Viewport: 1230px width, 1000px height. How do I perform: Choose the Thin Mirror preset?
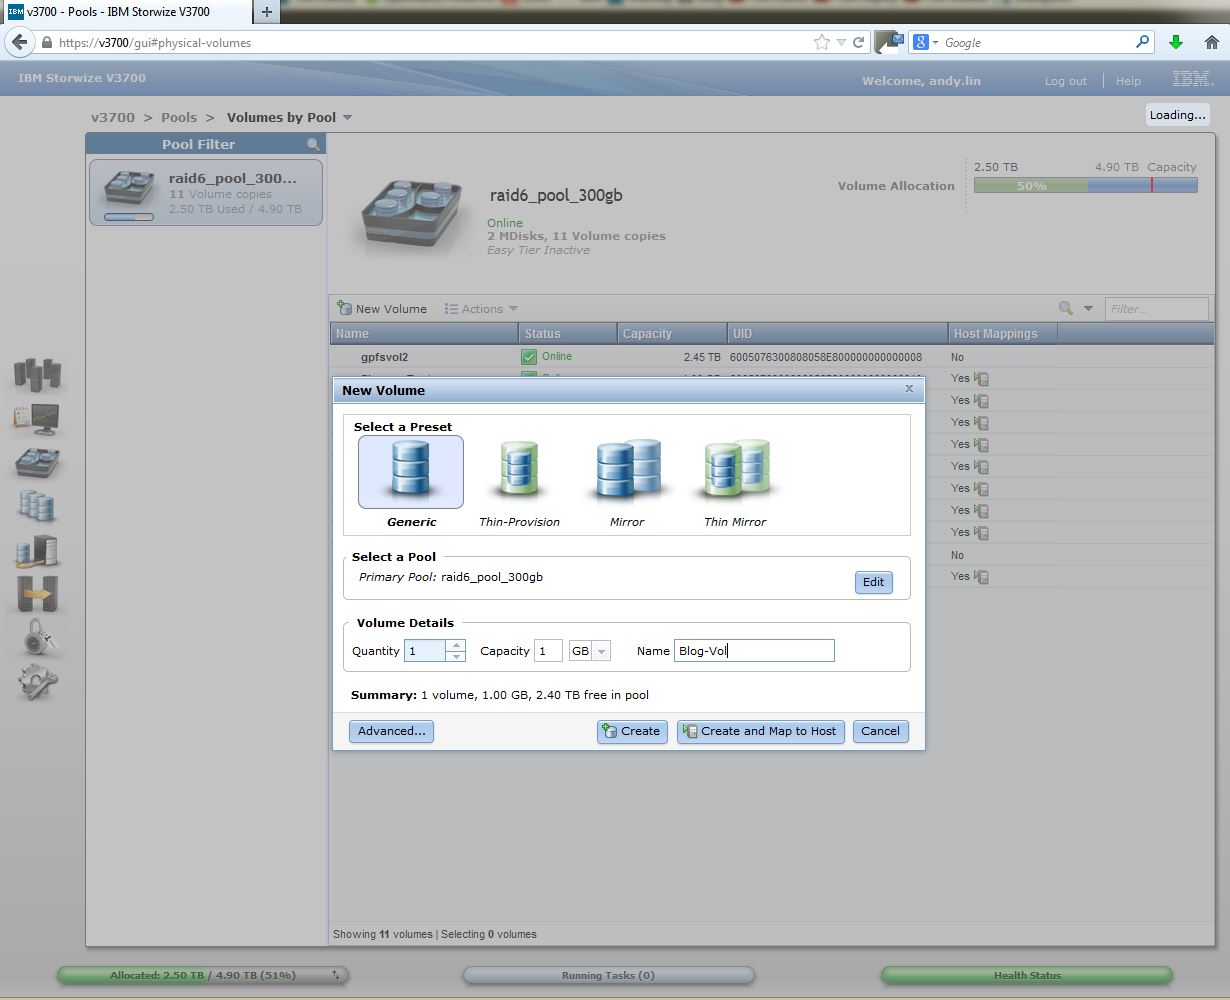(x=736, y=472)
